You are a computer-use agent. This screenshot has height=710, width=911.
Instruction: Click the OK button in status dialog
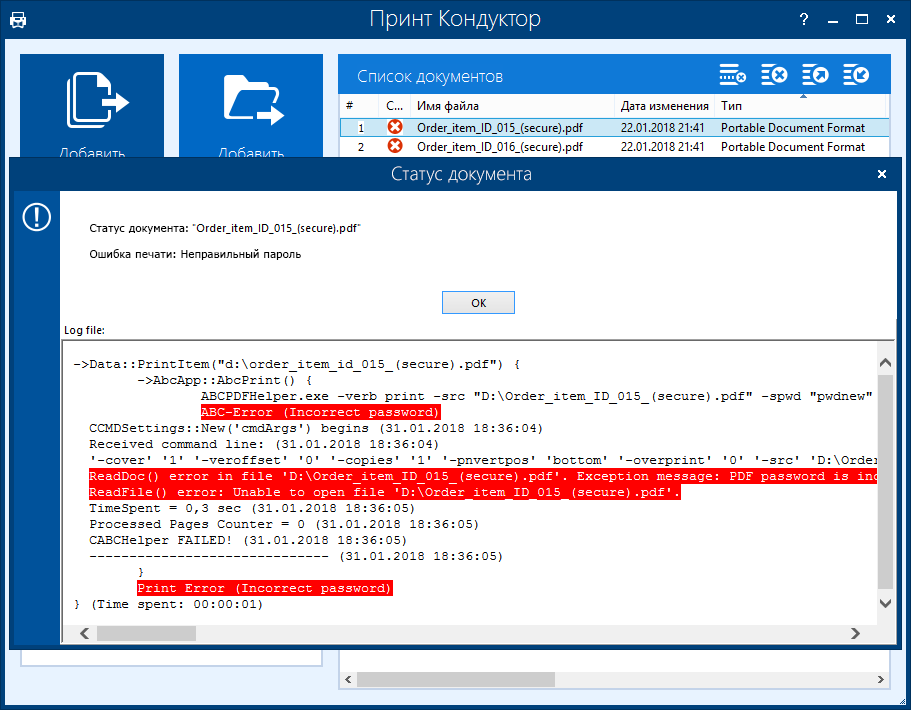click(x=478, y=303)
